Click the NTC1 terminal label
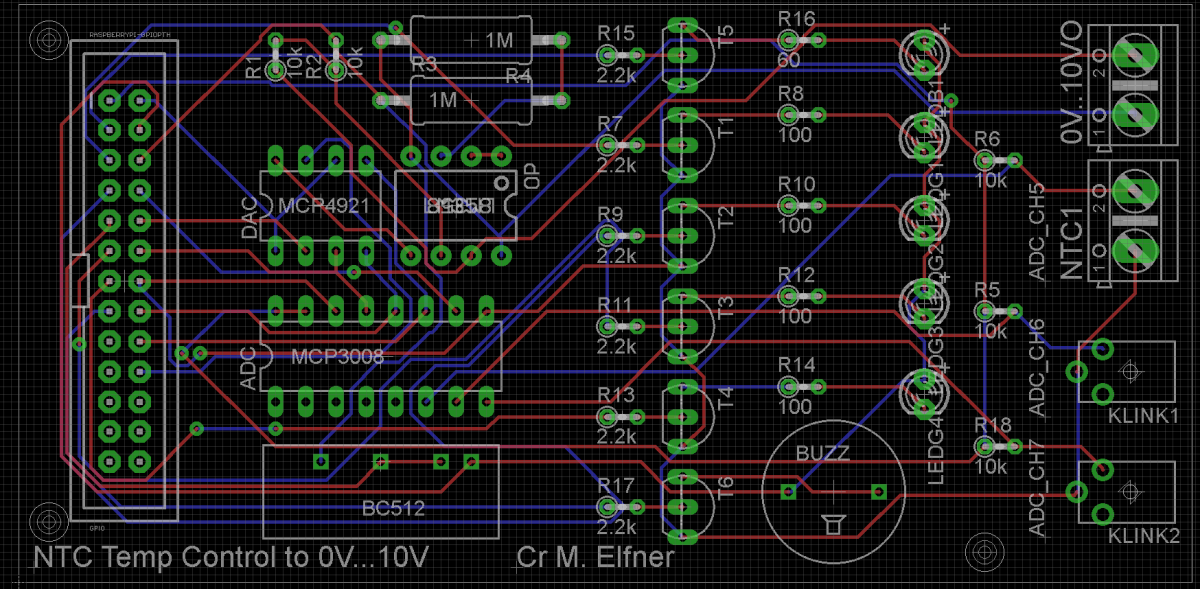 click(1073, 243)
